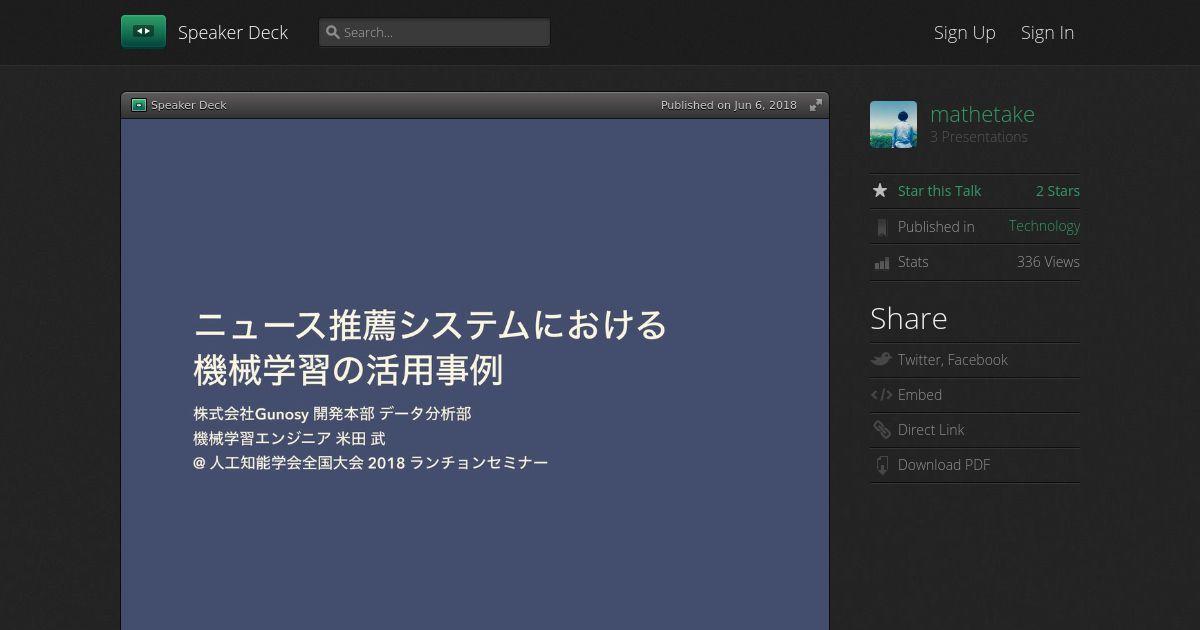Viewport: 1200px width, 630px height.
Task: Click the Published in label
Action: pyautogui.click(x=936, y=227)
